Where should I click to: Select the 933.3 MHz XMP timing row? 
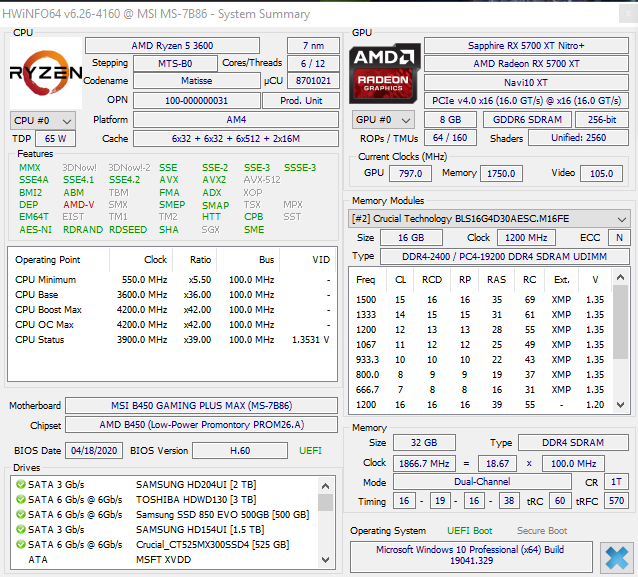481,360
